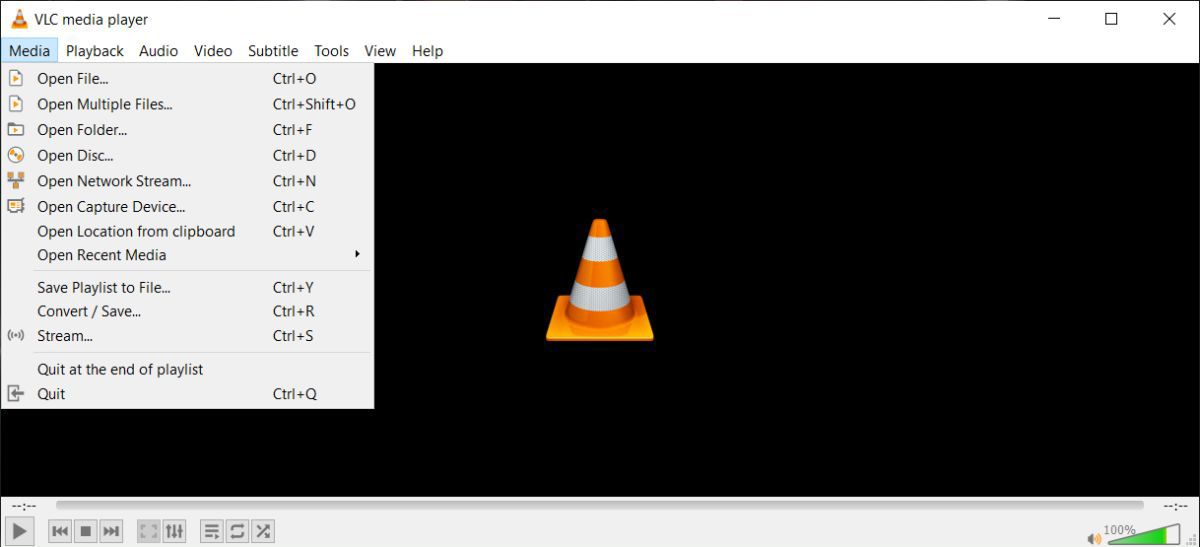Click the Open Multiple Files icon

coord(15,104)
